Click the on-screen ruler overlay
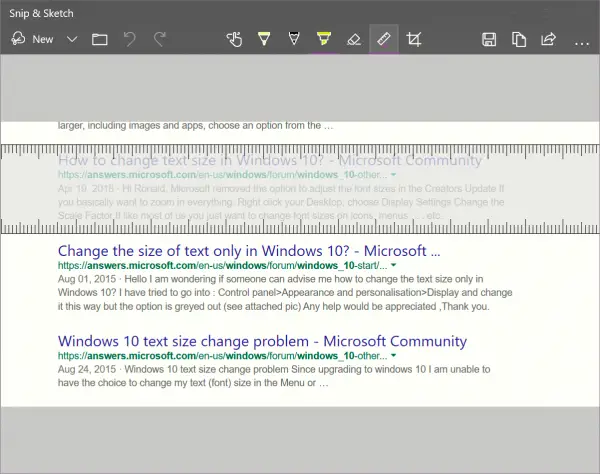The height and width of the screenshot is (474, 600). 300,189
